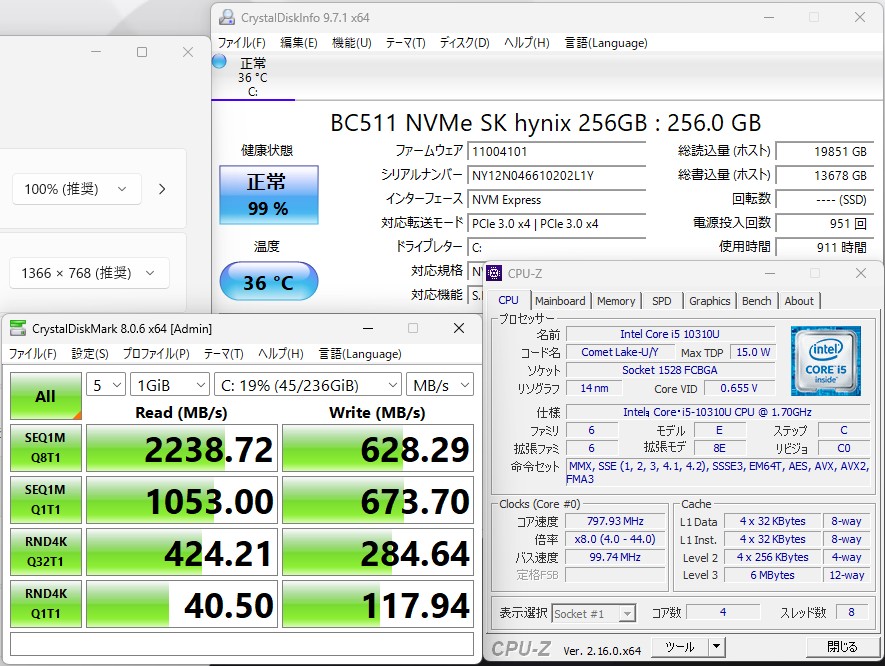Open the MB/s unit dropdown
This screenshot has height=666, width=885.
tap(440, 385)
